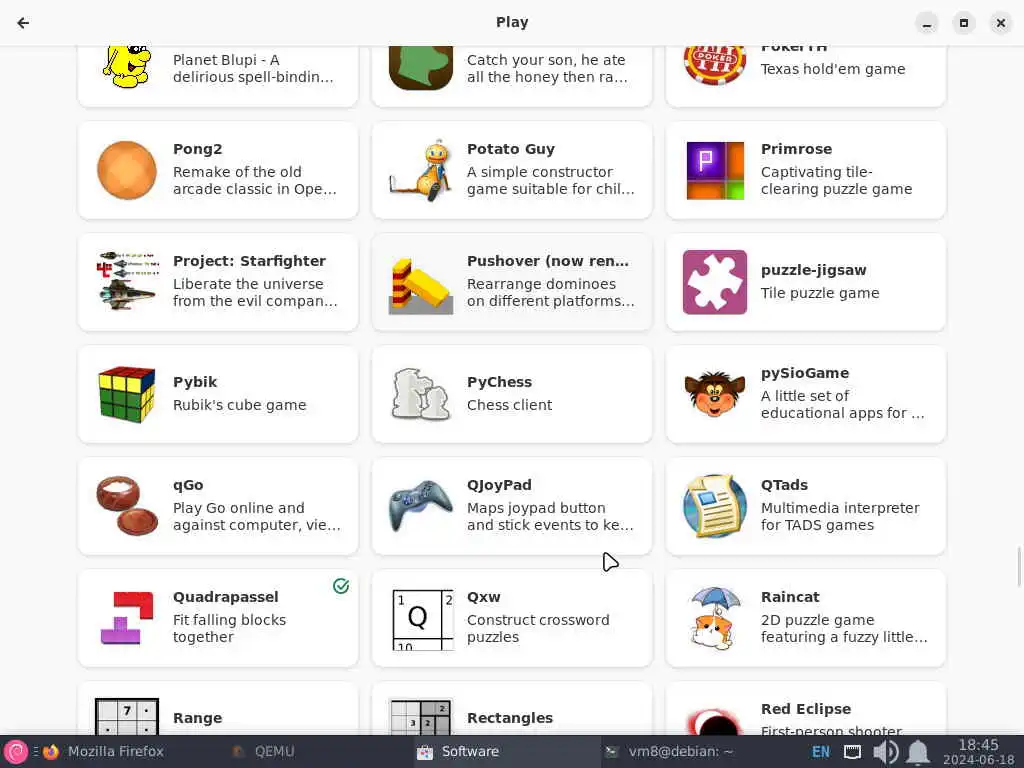Click the 18:45 clock in the taskbar
1024x768 pixels.
point(978,752)
